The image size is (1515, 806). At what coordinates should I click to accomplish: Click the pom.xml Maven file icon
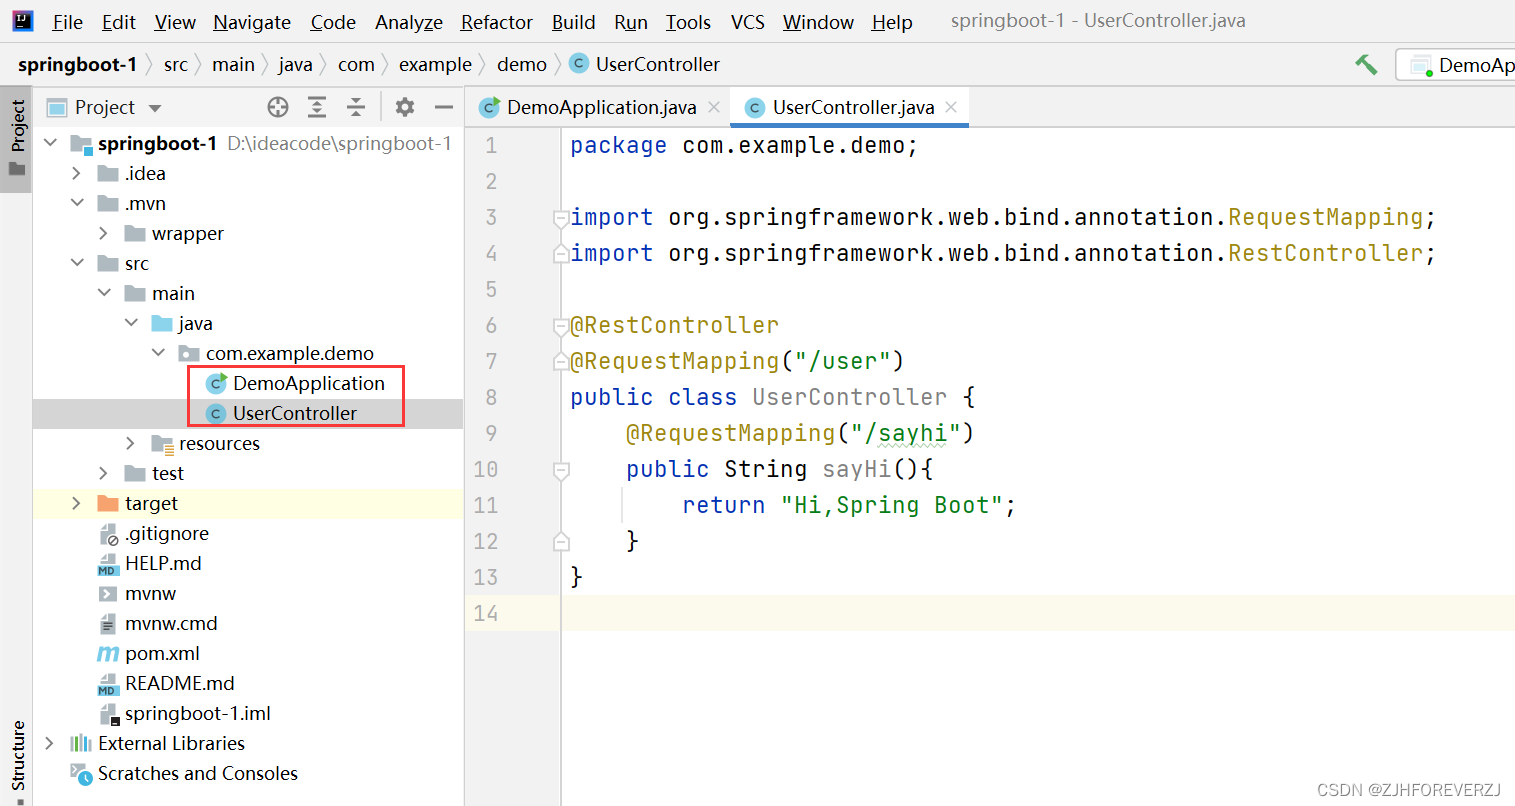pos(108,654)
